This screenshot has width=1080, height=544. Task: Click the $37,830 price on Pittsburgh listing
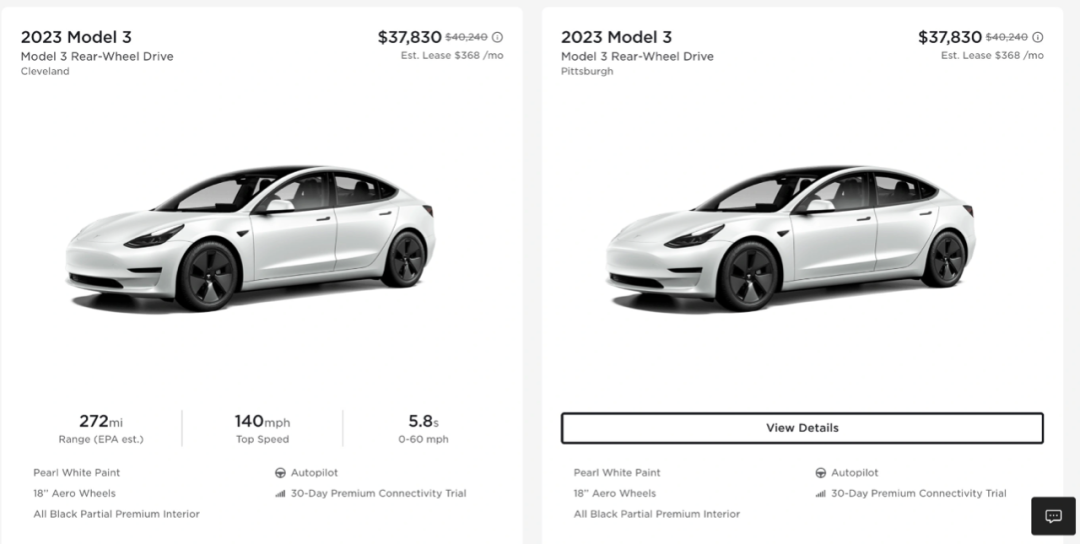(x=949, y=37)
